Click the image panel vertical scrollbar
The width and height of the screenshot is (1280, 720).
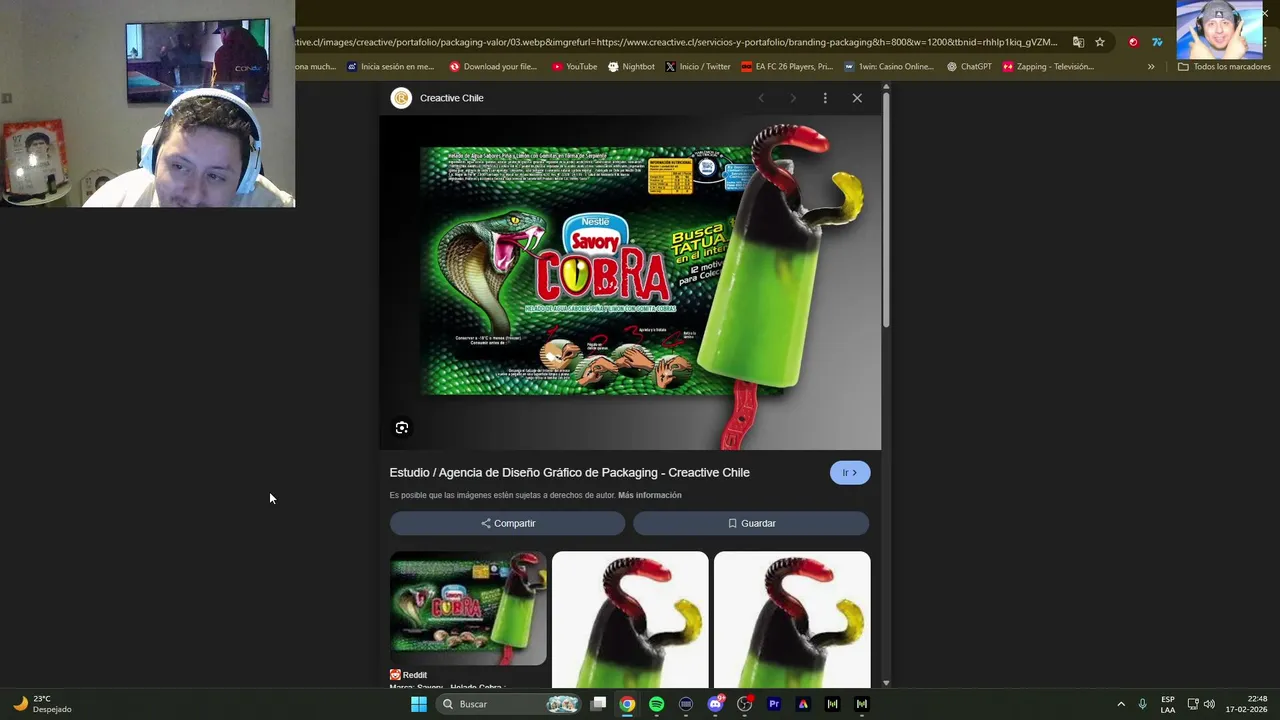click(x=886, y=210)
